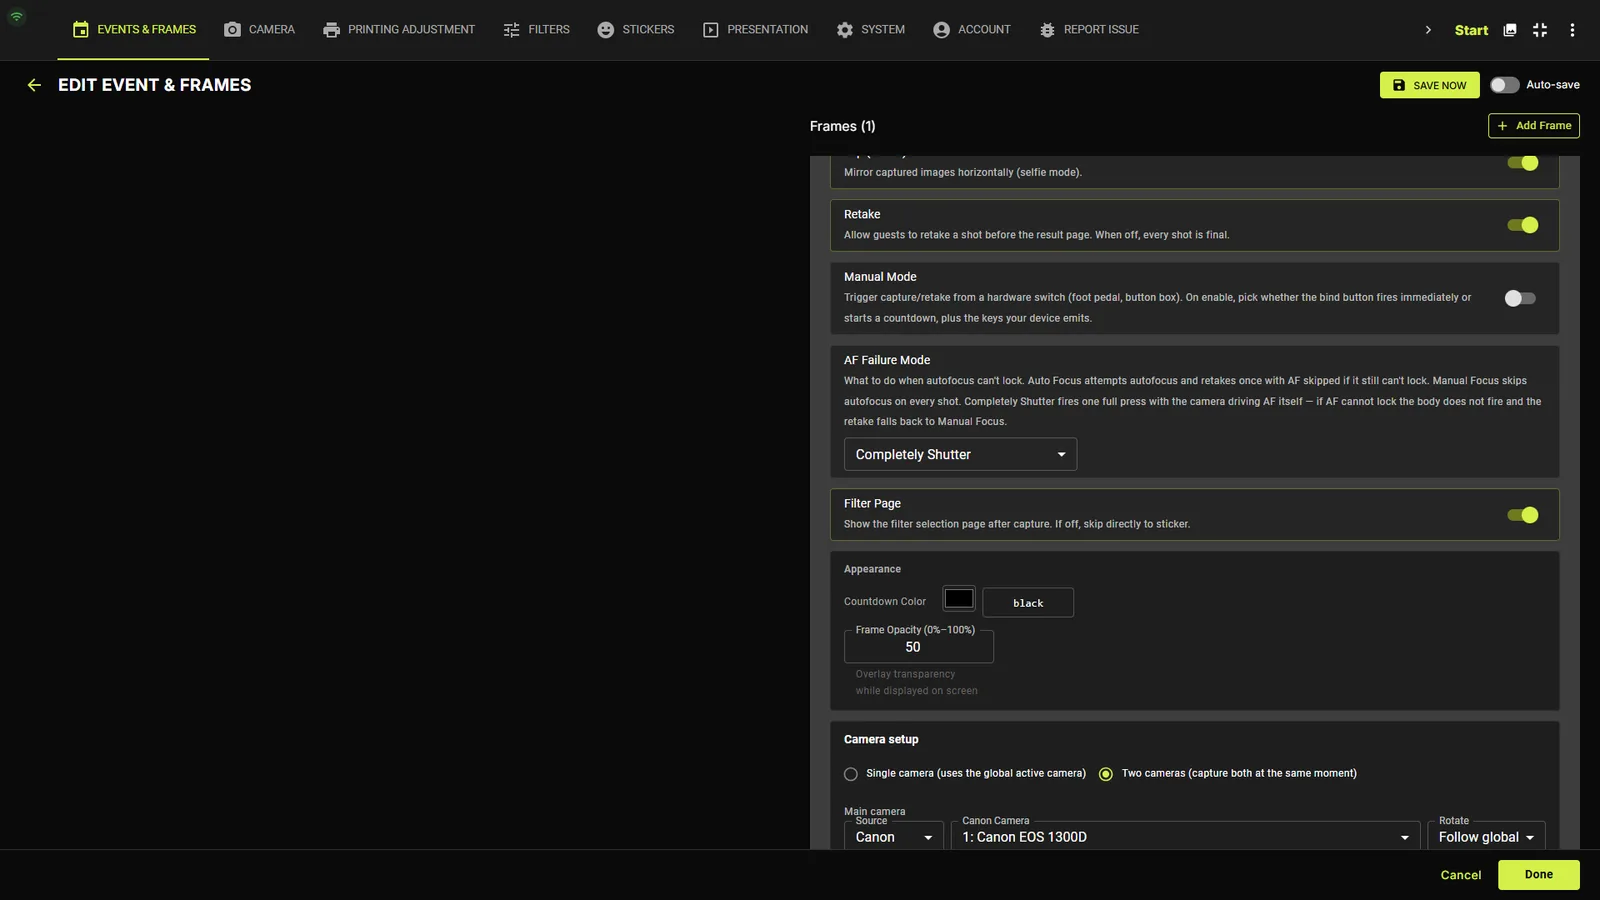This screenshot has width=1600, height=900.
Task: Turn off the Retake toggle
Action: 1522,225
